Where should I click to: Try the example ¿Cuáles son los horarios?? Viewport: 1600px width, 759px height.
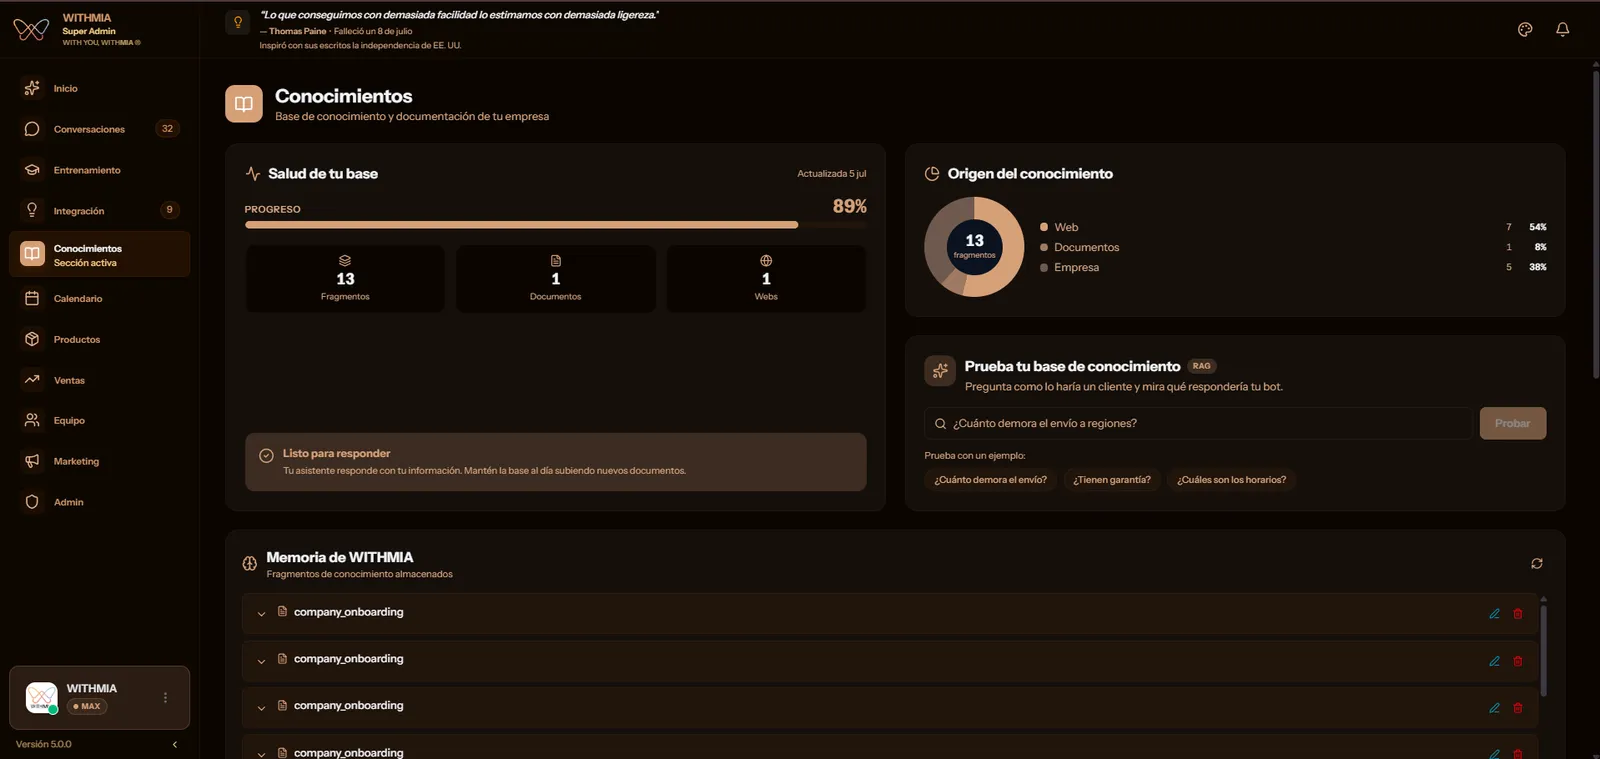pos(1232,480)
